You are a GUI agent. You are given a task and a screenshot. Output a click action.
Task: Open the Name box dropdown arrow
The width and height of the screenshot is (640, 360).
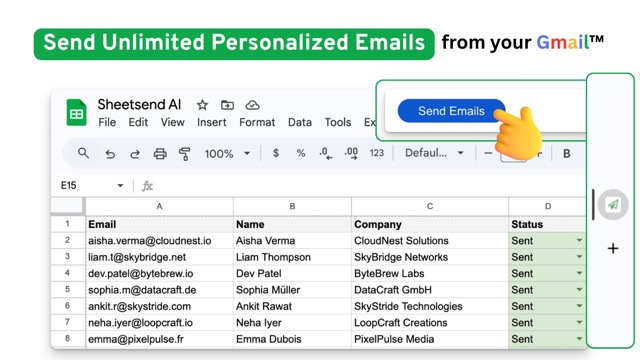coord(120,186)
